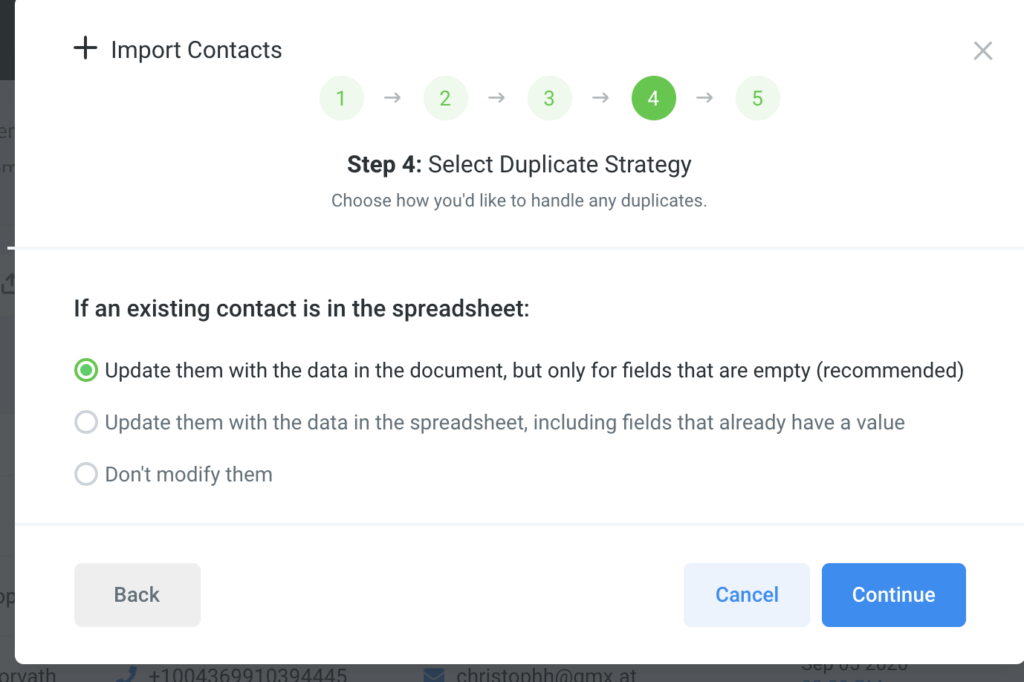This screenshot has height=682, width=1024.
Task: Skip ahead to step 5 circle
Action: point(757,99)
